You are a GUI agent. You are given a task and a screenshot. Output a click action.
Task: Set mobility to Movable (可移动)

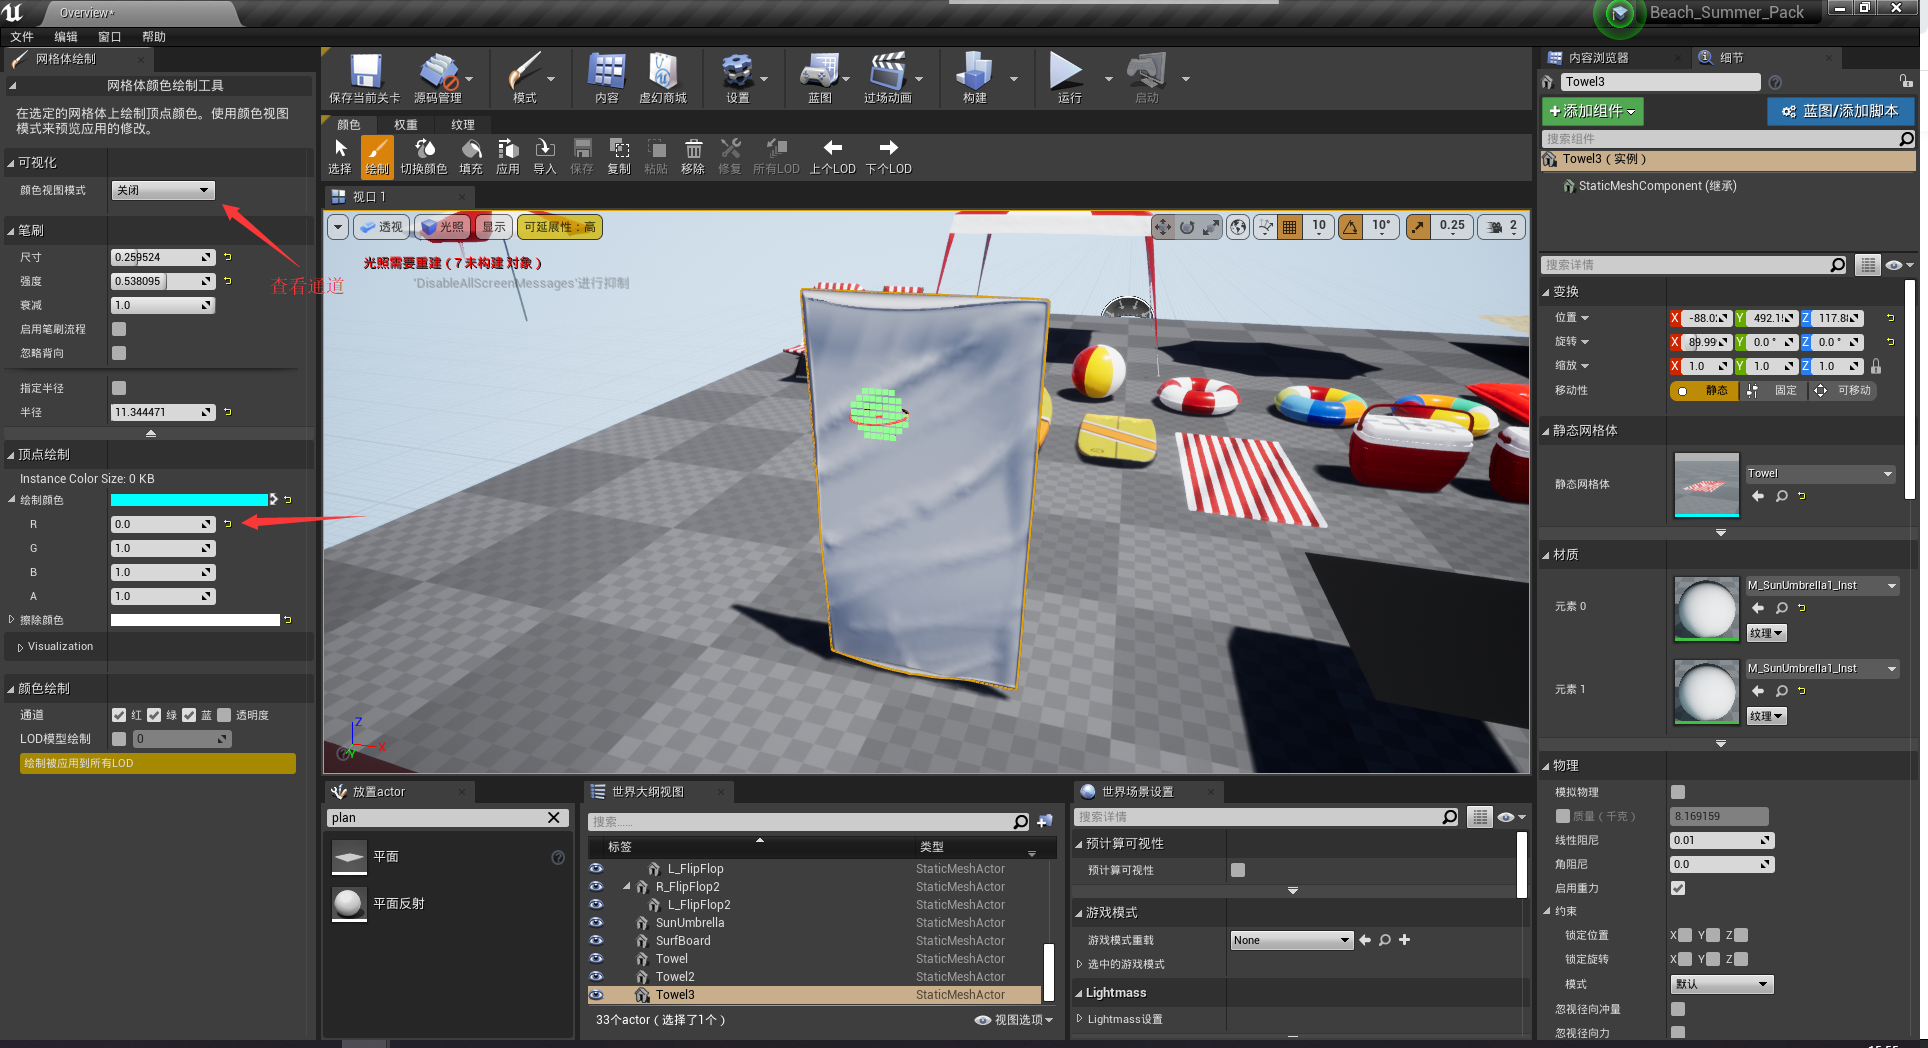[1843, 391]
